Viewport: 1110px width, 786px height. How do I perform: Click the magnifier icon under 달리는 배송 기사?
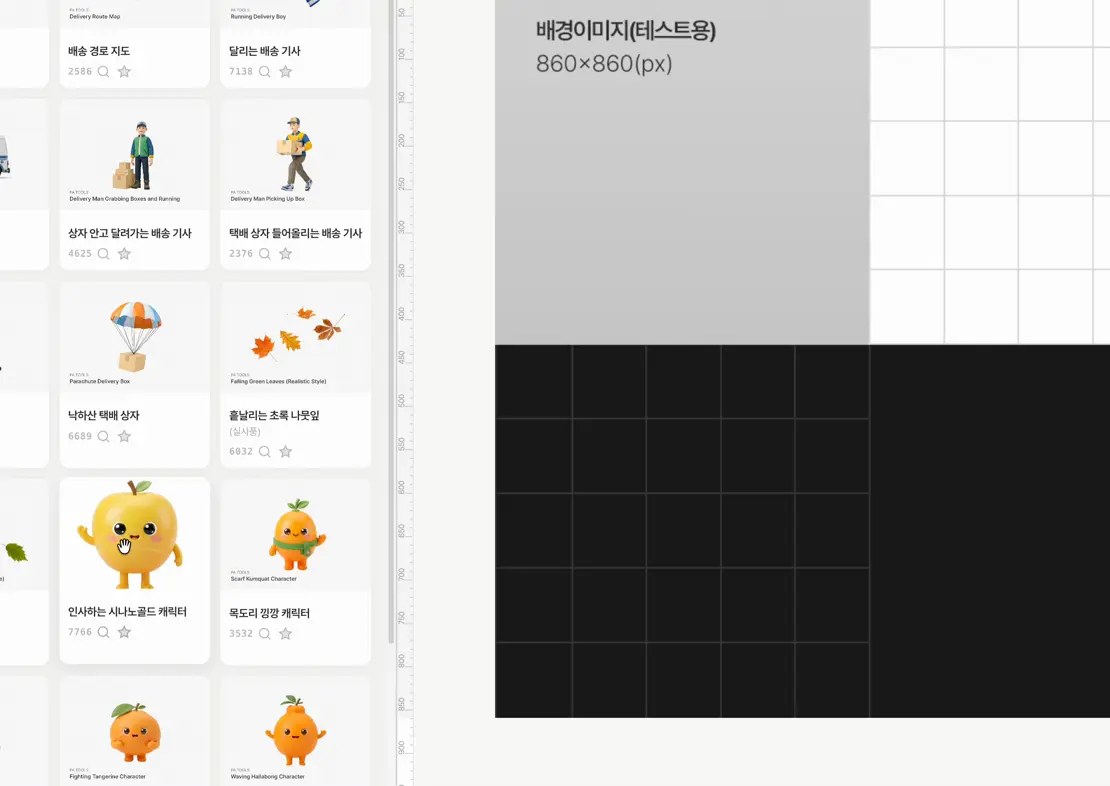[265, 72]
